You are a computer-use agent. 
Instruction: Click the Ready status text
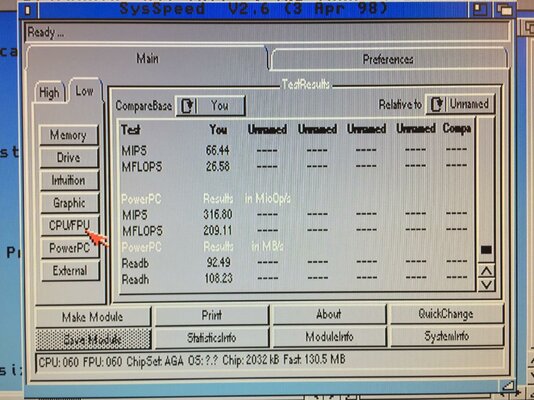click(46, 32)
